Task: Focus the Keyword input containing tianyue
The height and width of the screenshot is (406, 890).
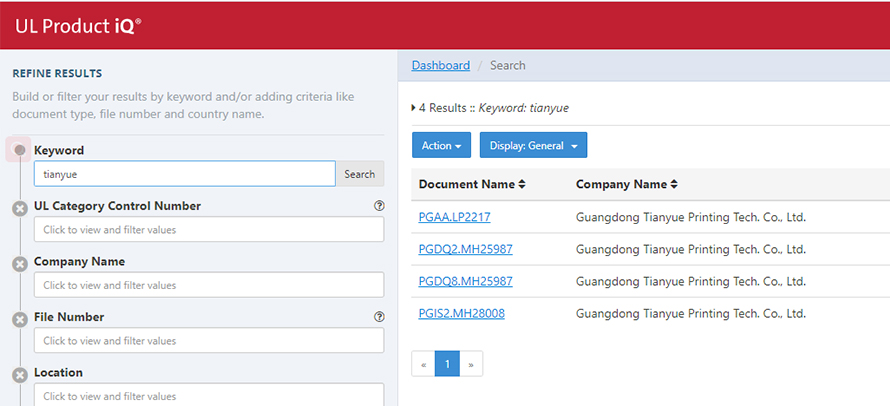Action: (185, 174)
